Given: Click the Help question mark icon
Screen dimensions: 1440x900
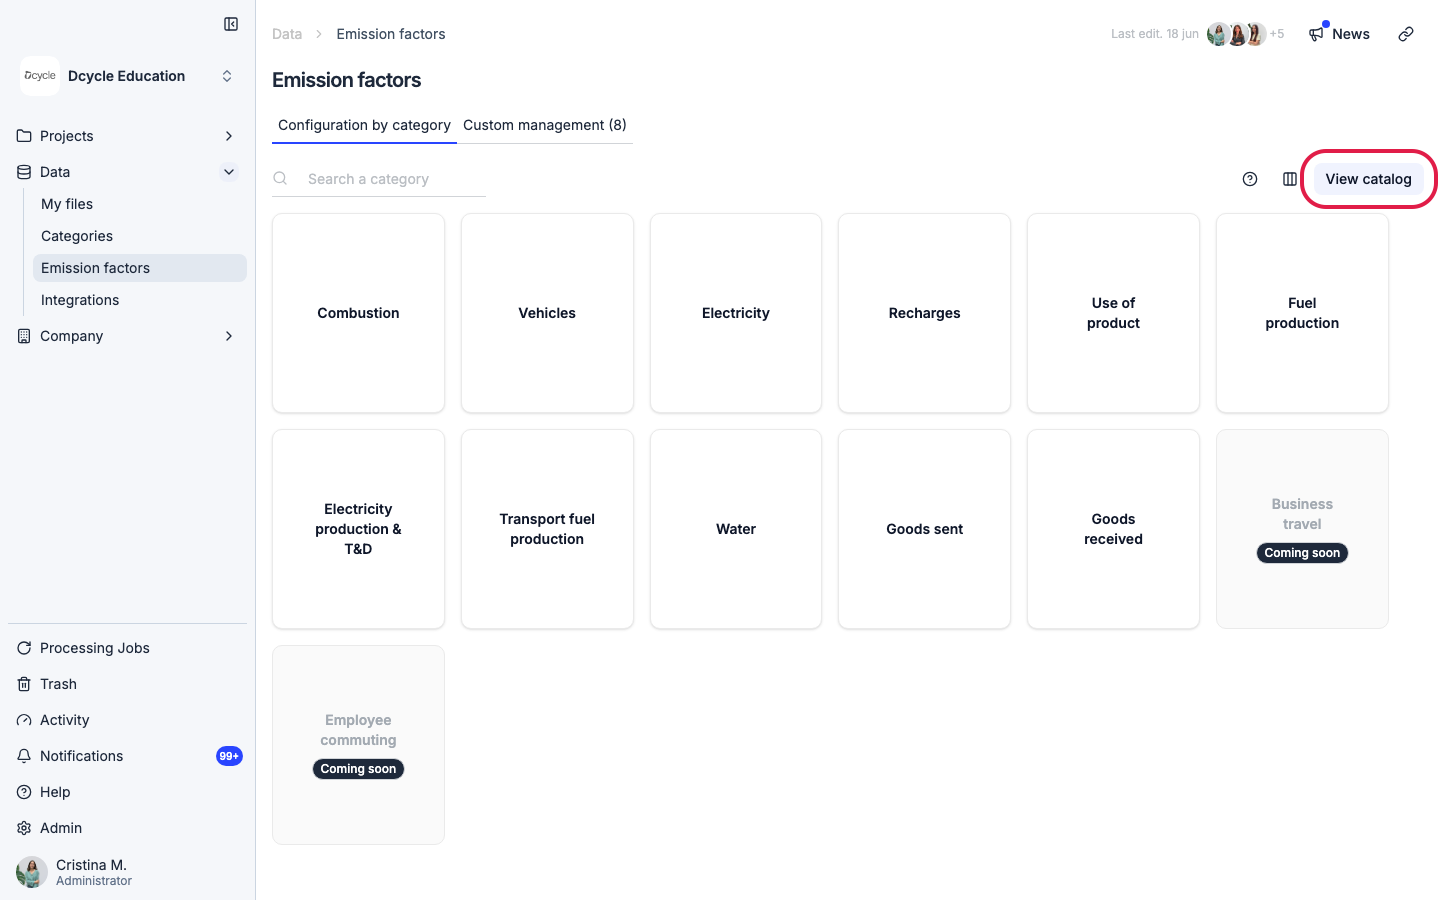Looking at the screenshot, I should pos(24,792).
